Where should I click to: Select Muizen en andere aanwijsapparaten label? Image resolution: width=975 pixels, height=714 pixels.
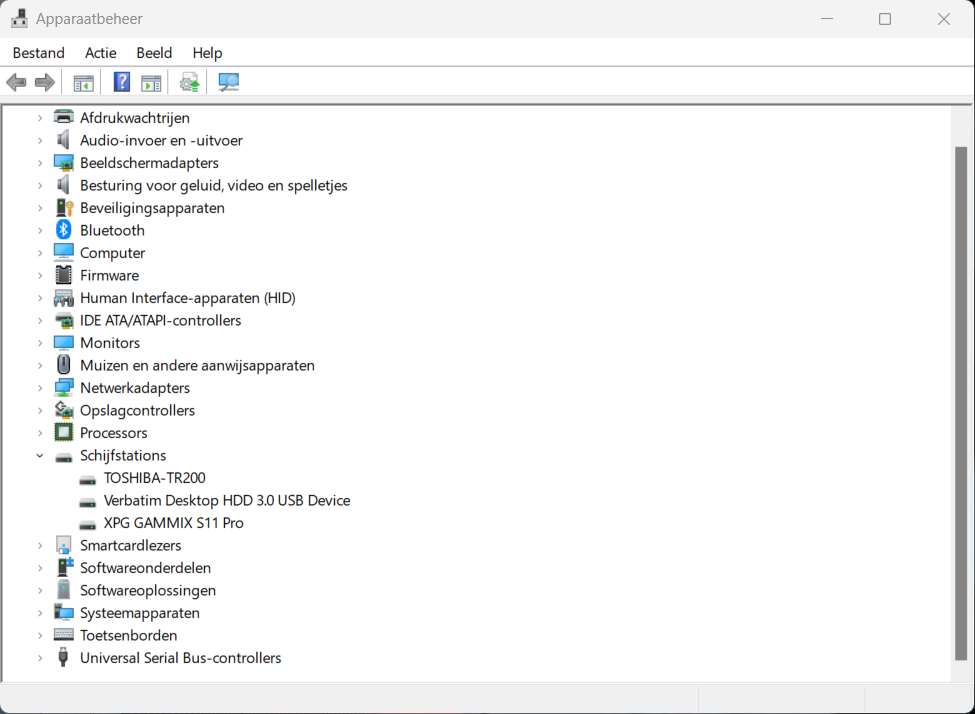coord(197,365)
